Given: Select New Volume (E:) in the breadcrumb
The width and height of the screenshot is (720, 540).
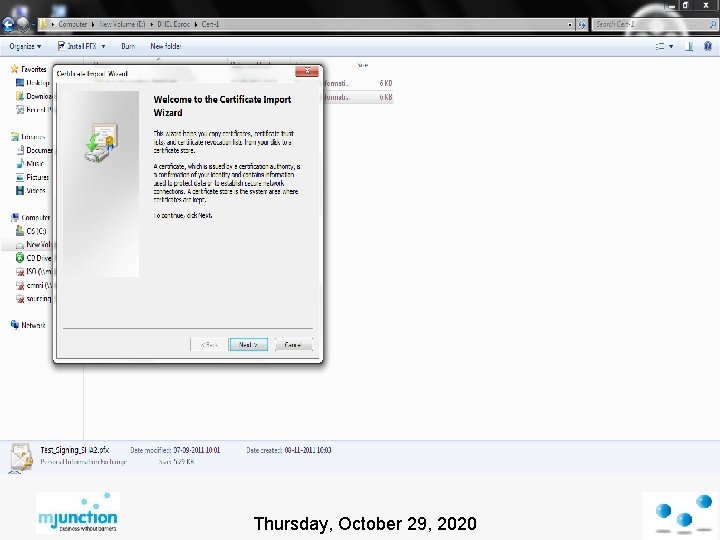Looking at the screenshot, I should point(122,24).
